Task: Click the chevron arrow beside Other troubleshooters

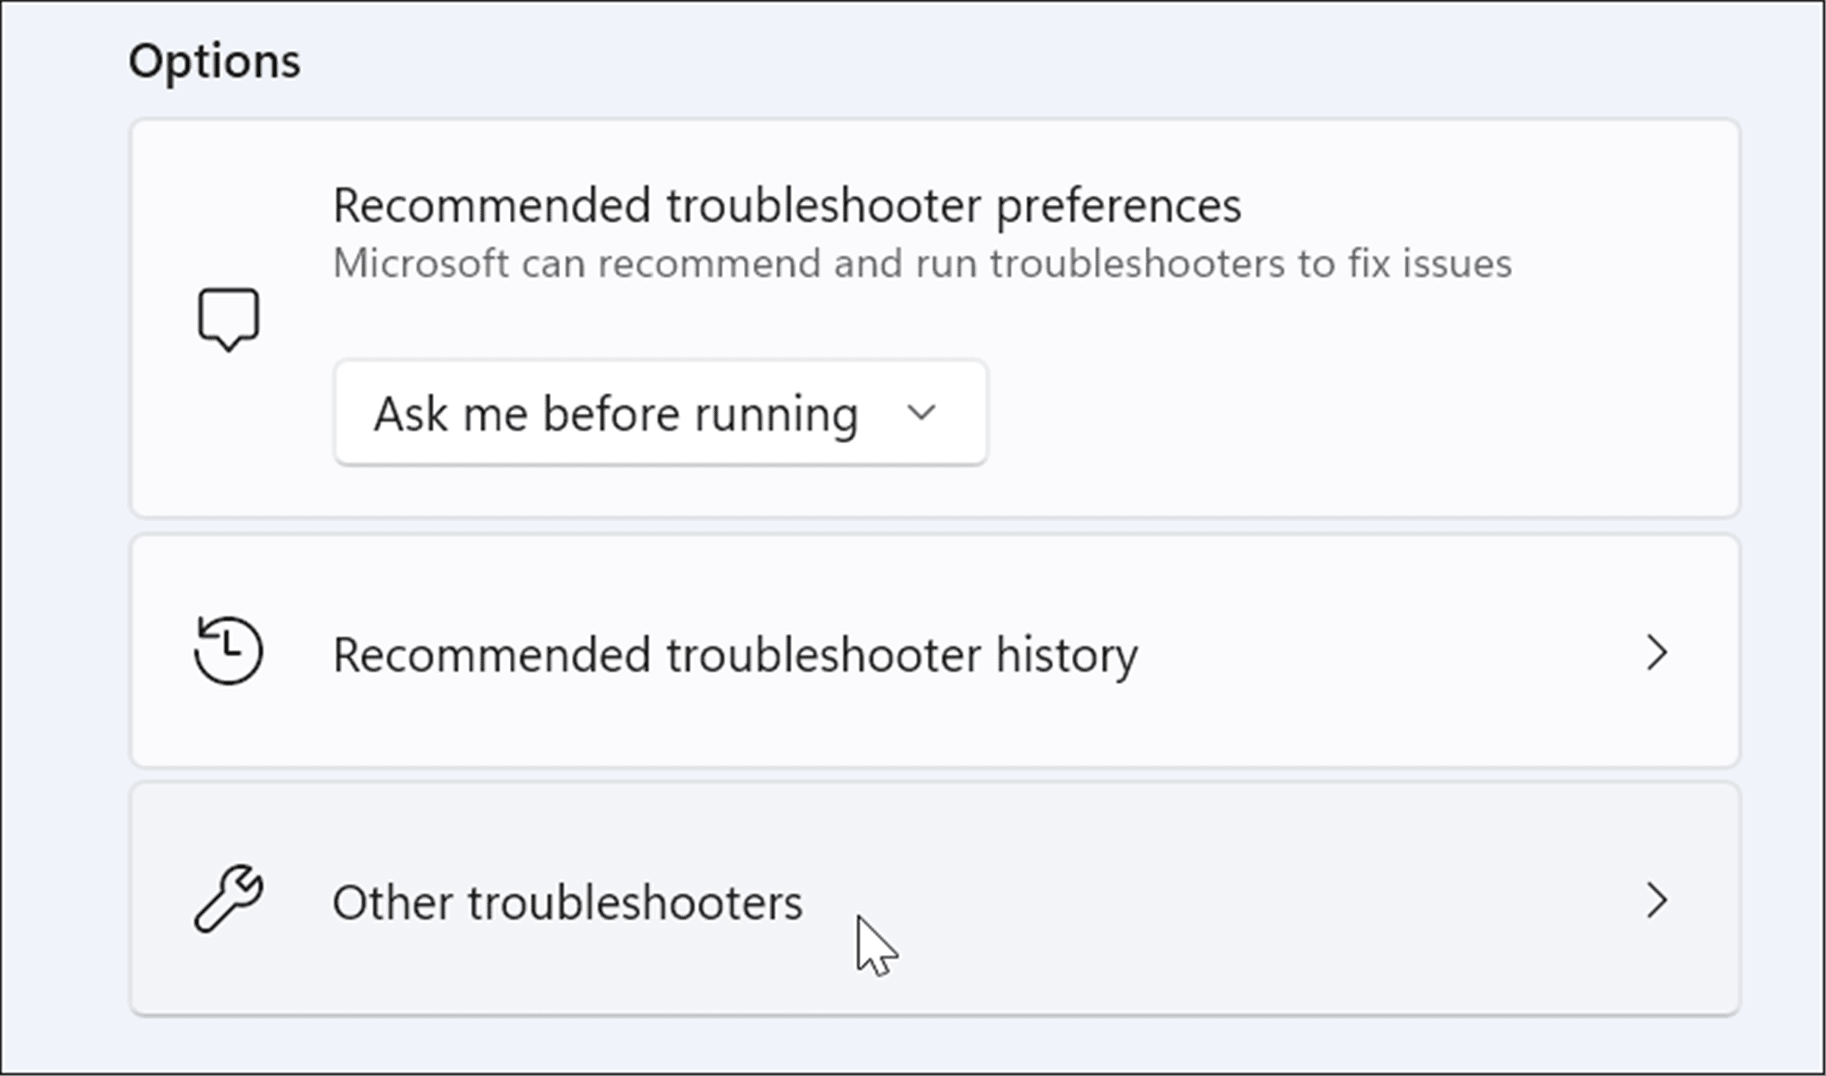Action: [x=1657, y=901]
